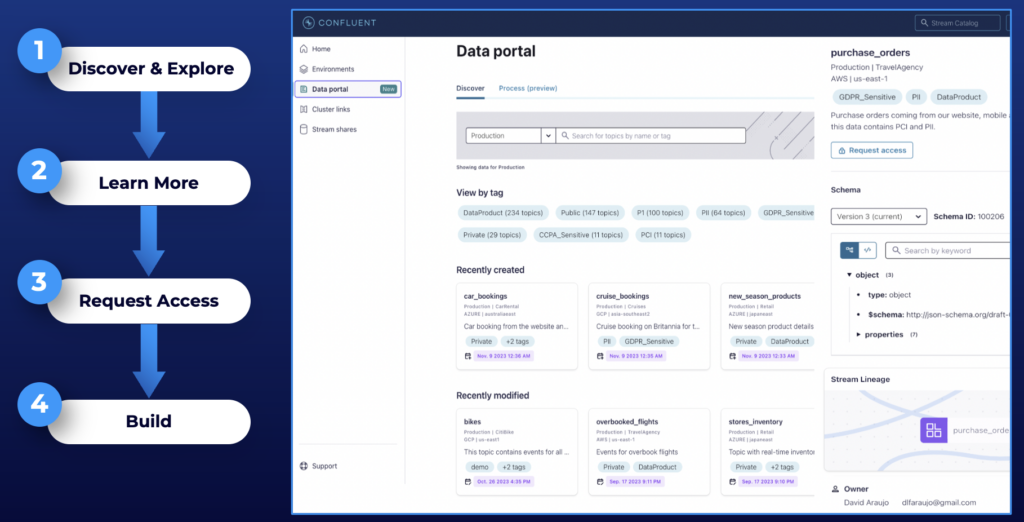1024x522 pixels.
Task: Click Private tag on overbooked_flights card
Action: click(614, 467)
